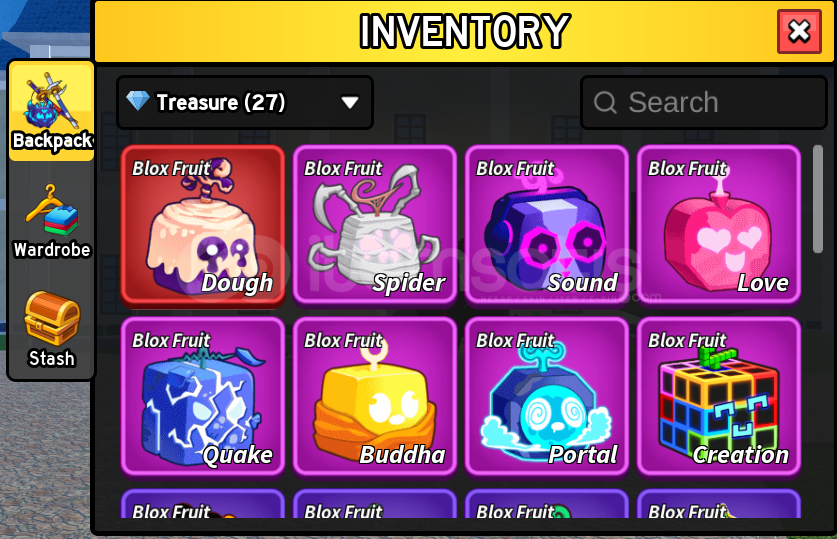The image size is (837, 539).
Task: Click the dropdown arrow next to Treasure
Action: pyautogui.click(x=350, y=102)
